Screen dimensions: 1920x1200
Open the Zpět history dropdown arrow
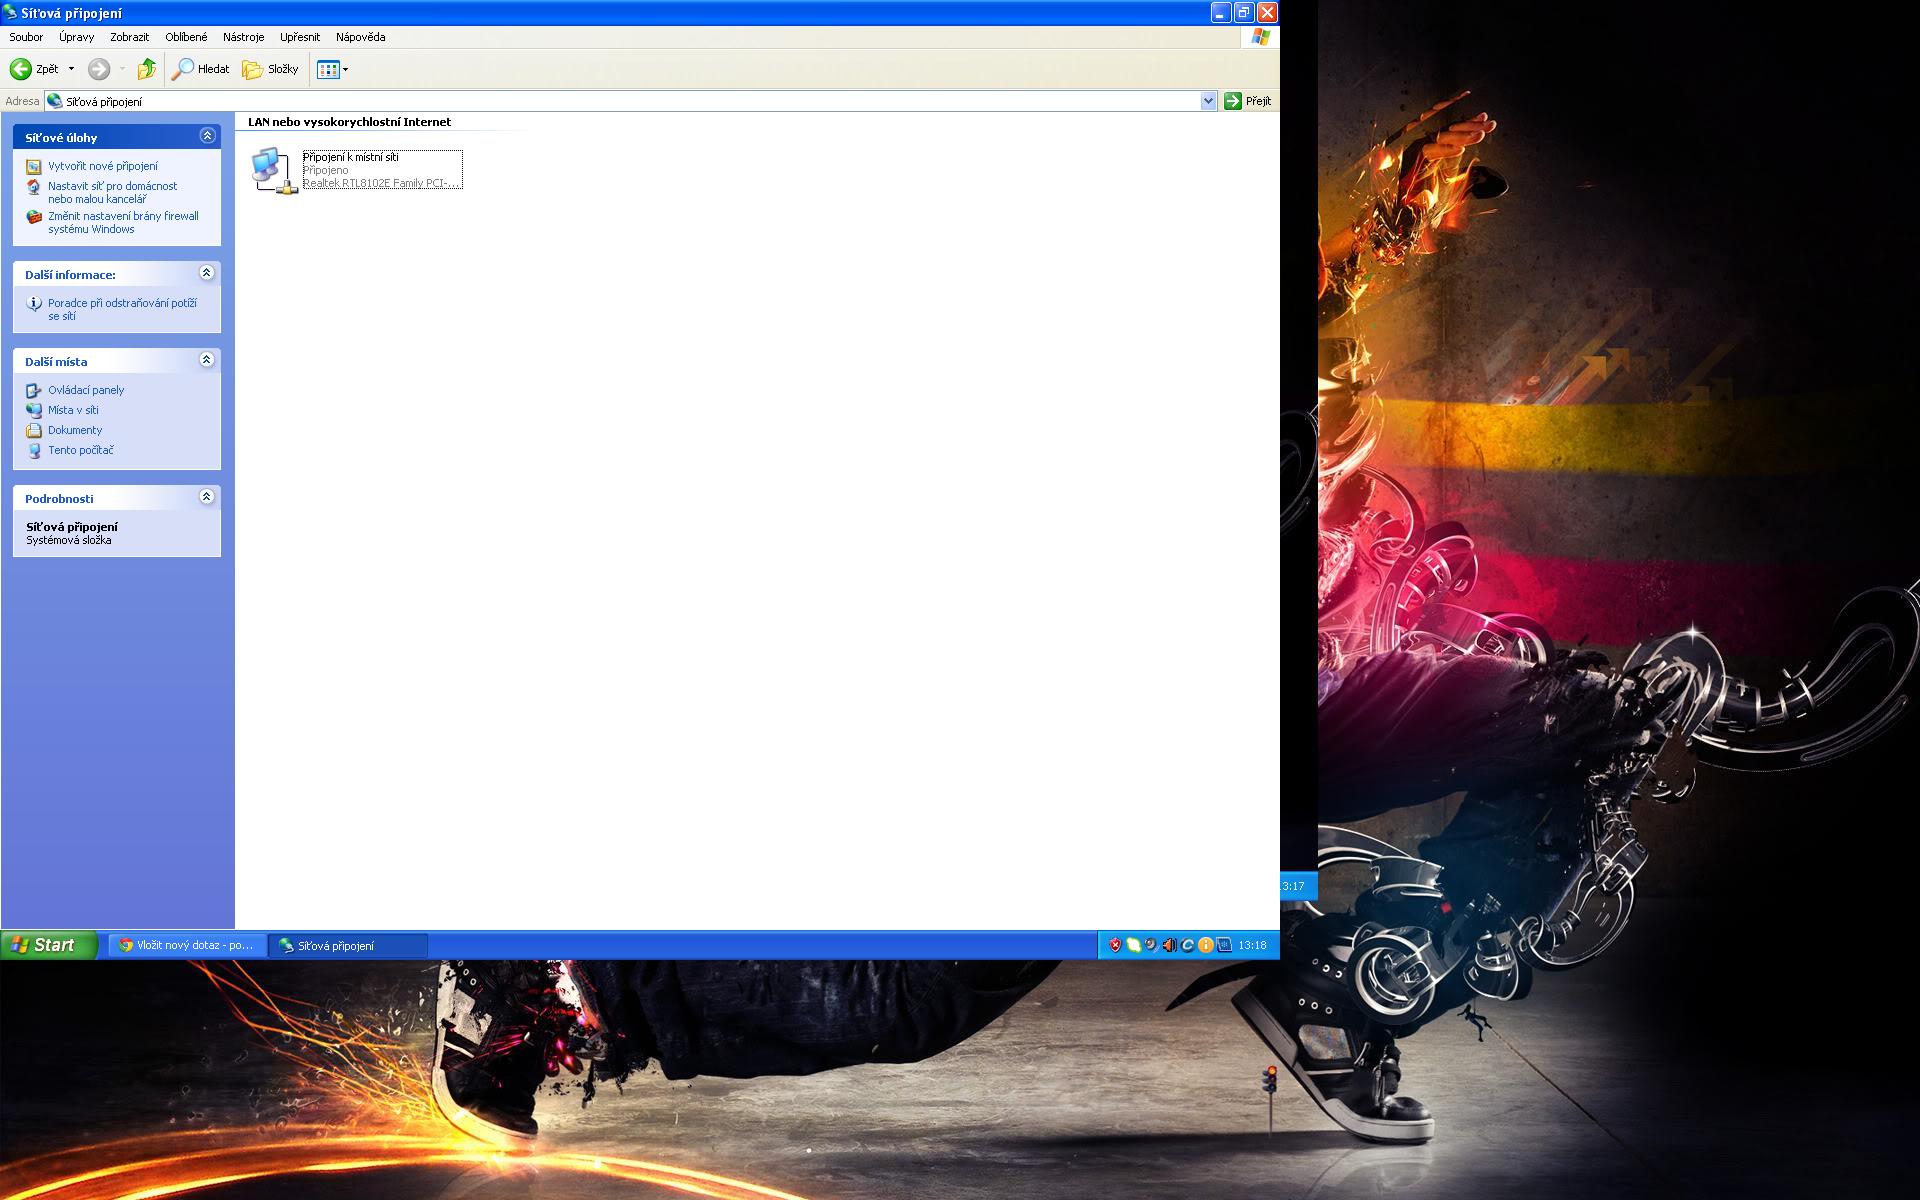(x=71, y=69)
